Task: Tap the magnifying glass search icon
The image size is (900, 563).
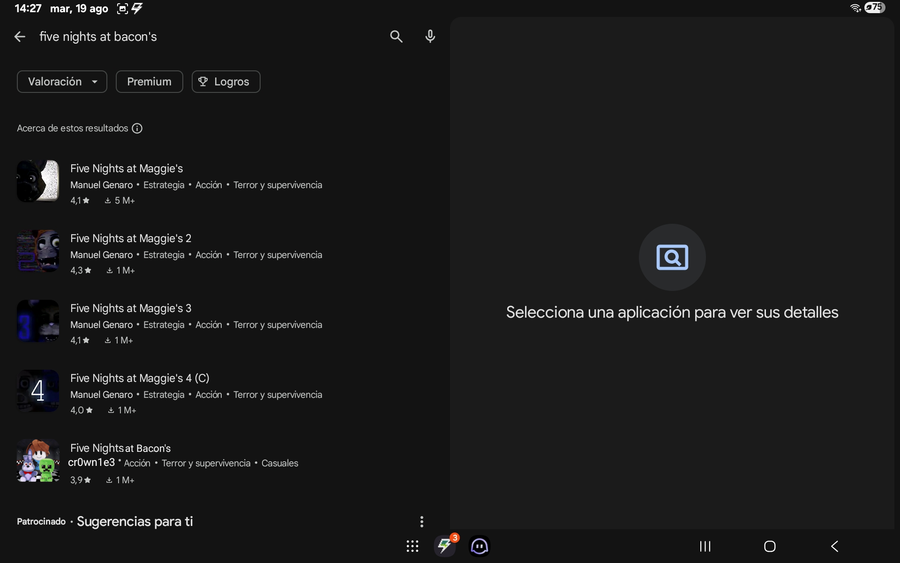Action: tap(396, 37)
